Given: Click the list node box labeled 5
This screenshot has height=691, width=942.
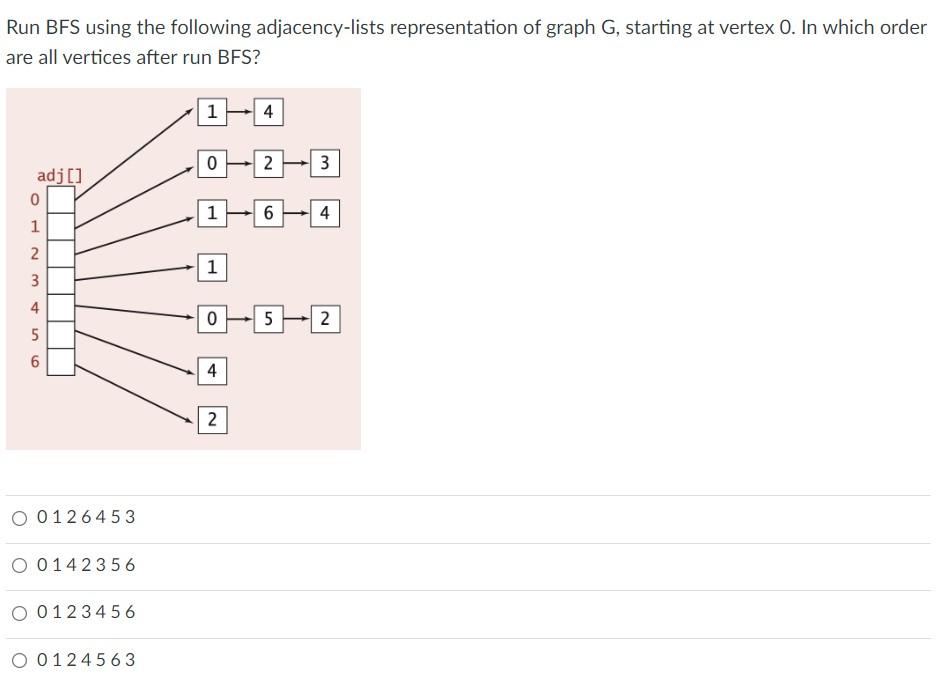Looking at the screenshot, I should tap(268, 320).
